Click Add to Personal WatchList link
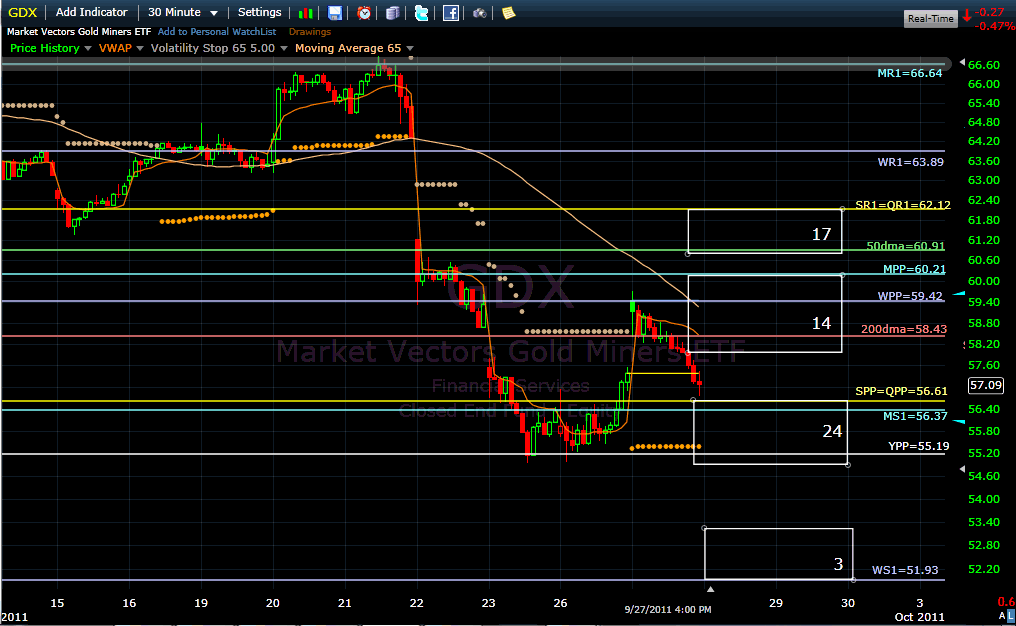The width and height of the screenshot is (1016, 626). pyautogui.click(x=217, y=32)
